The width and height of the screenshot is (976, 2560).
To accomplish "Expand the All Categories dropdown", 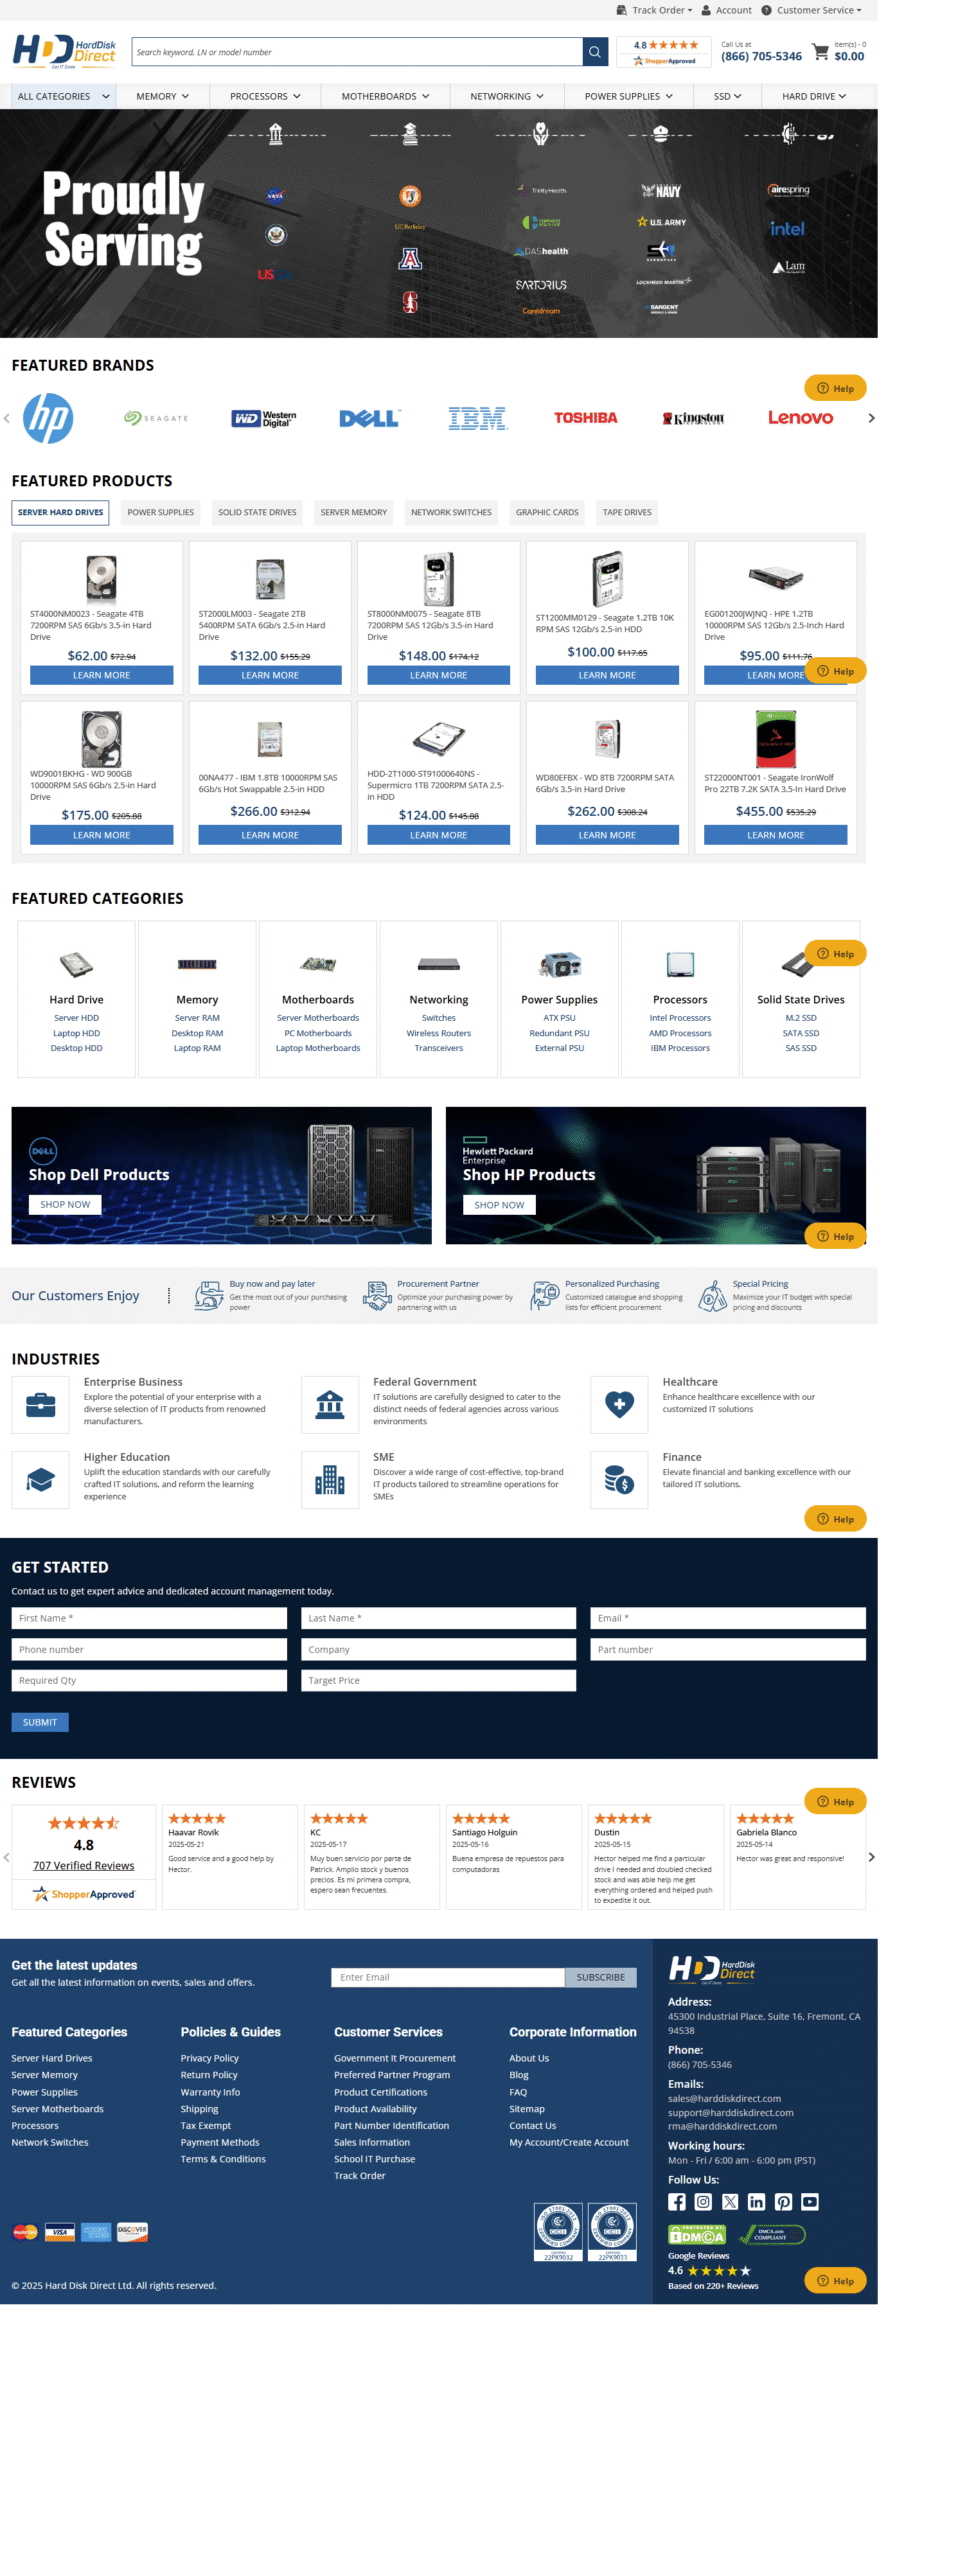I will pyautogui.click(x=63, y=96).
